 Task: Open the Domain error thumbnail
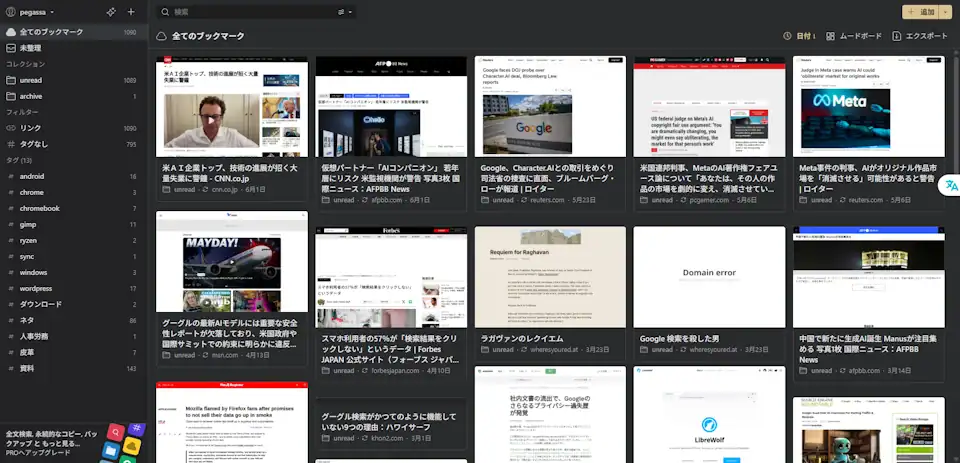pos(710,277)
